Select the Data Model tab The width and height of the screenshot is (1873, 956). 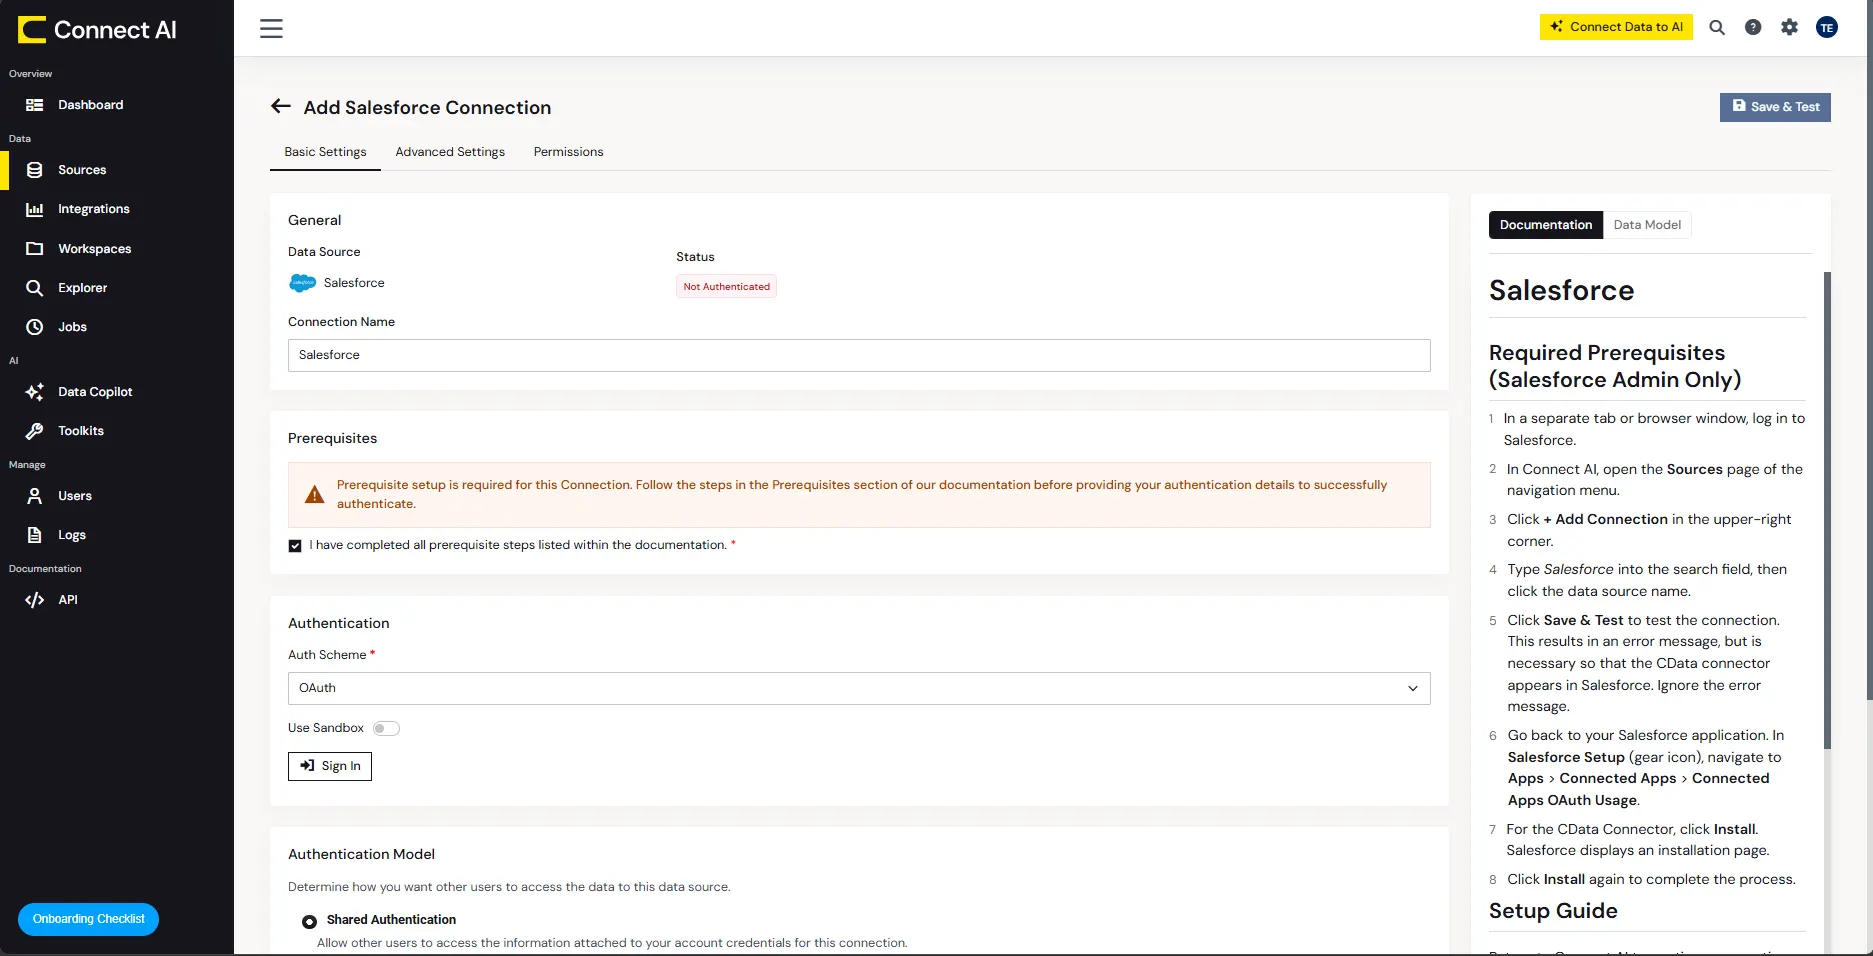1647,225
